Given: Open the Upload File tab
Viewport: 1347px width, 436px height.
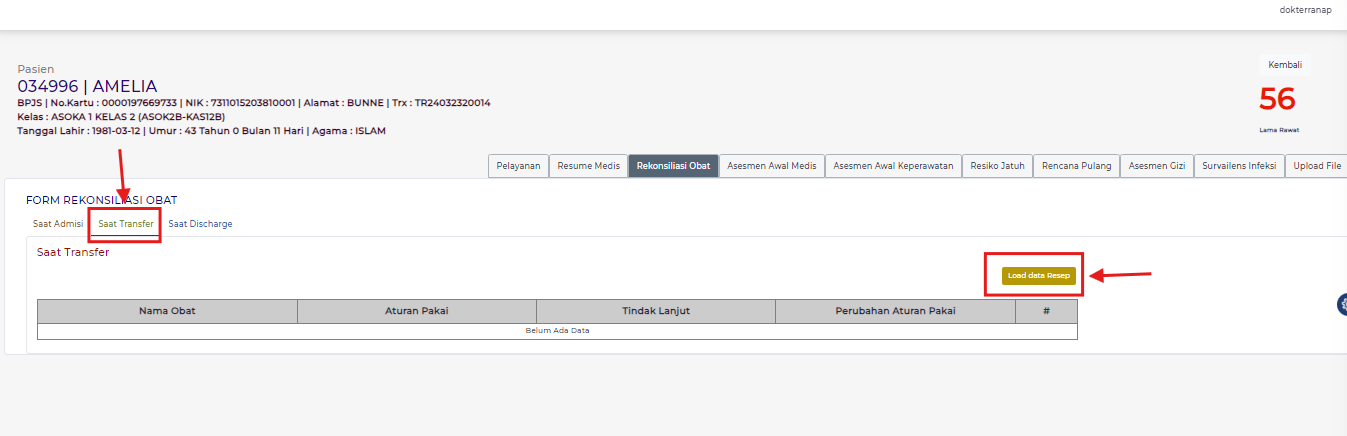Looking at the screenshot, I should pos(1316,166).
